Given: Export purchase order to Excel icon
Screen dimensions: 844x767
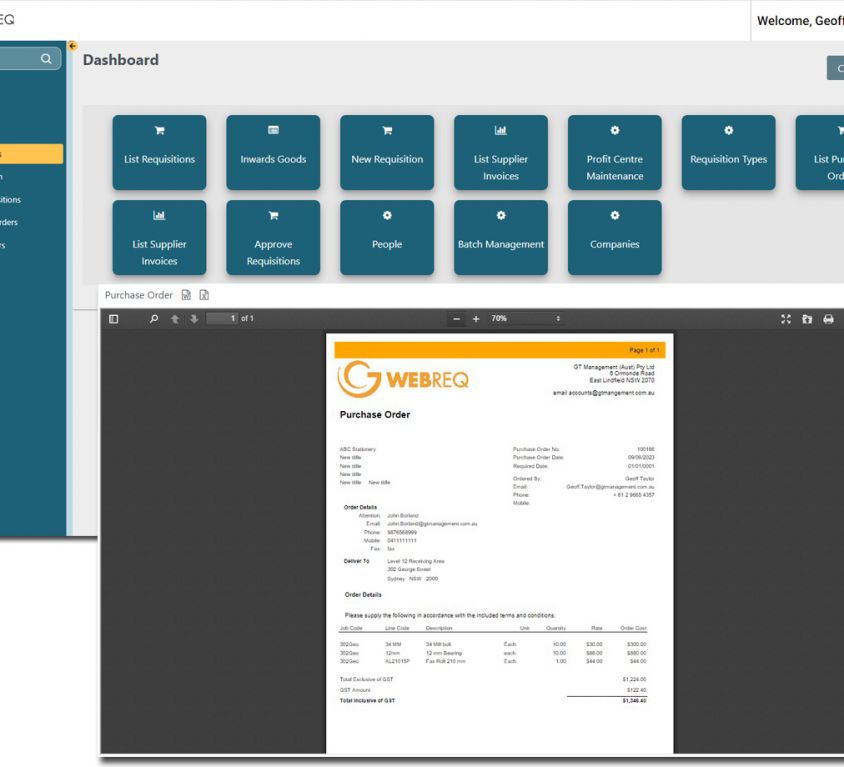Looking at the screenshot, I should point(204,295).
